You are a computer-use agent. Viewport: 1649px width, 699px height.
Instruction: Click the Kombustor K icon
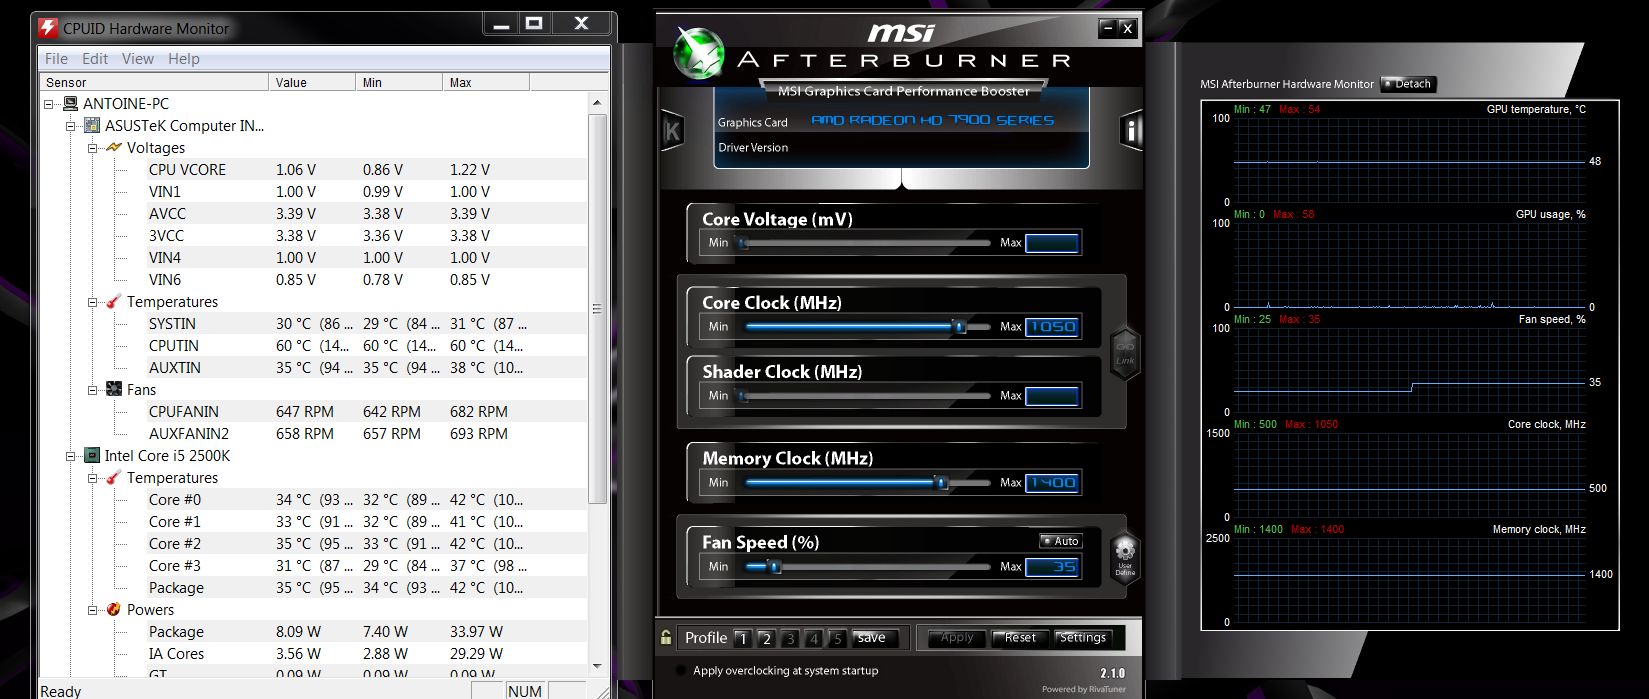pyautogui.click(x=672, y=130)
